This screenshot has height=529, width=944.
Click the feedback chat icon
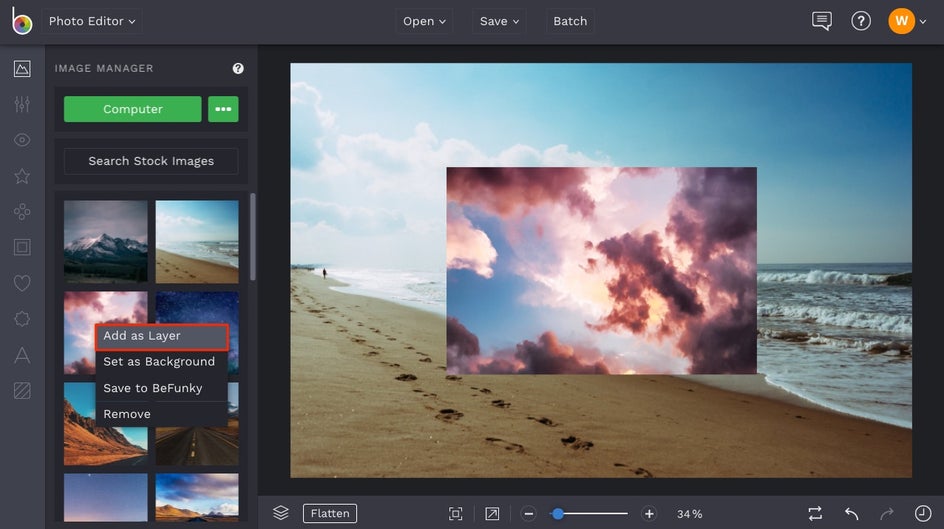pos(822,21)
